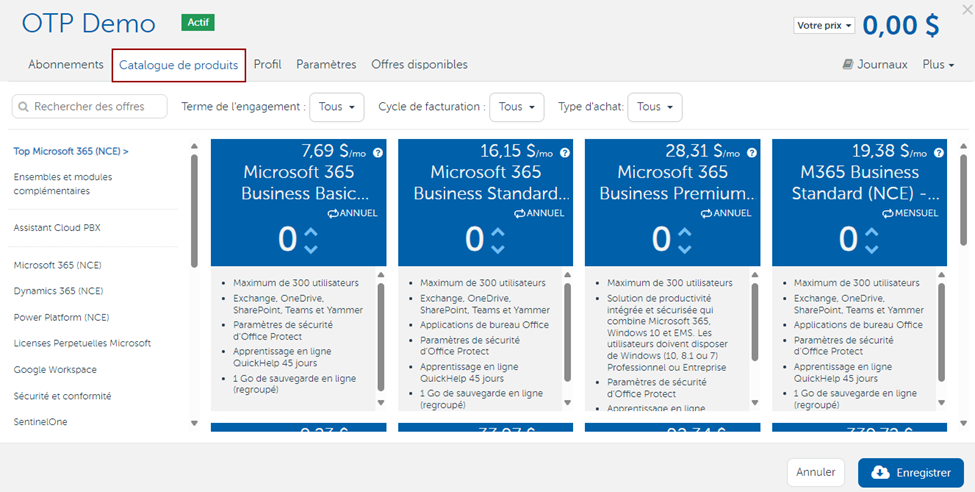Viewport: 975px width, 492px height.
Task: Select Google Workspace category
Action: 55,369
